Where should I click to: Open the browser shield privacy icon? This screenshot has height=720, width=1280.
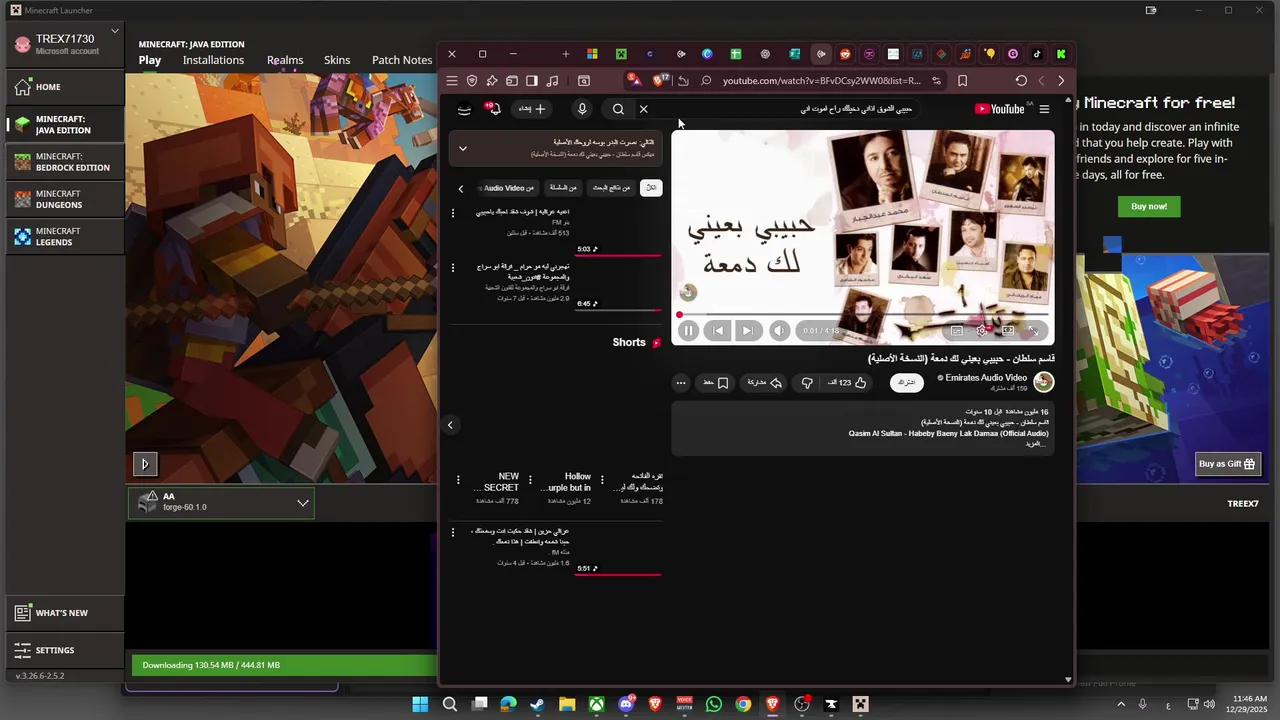click(472, 81)
